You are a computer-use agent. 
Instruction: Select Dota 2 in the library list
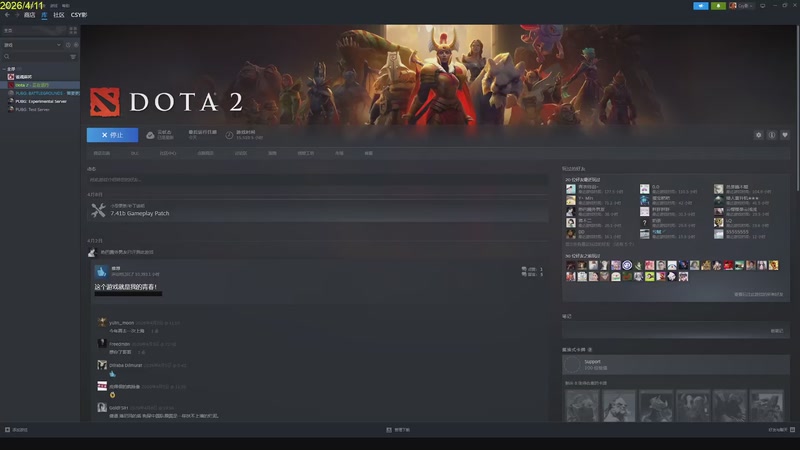click(x=40, y=85)
